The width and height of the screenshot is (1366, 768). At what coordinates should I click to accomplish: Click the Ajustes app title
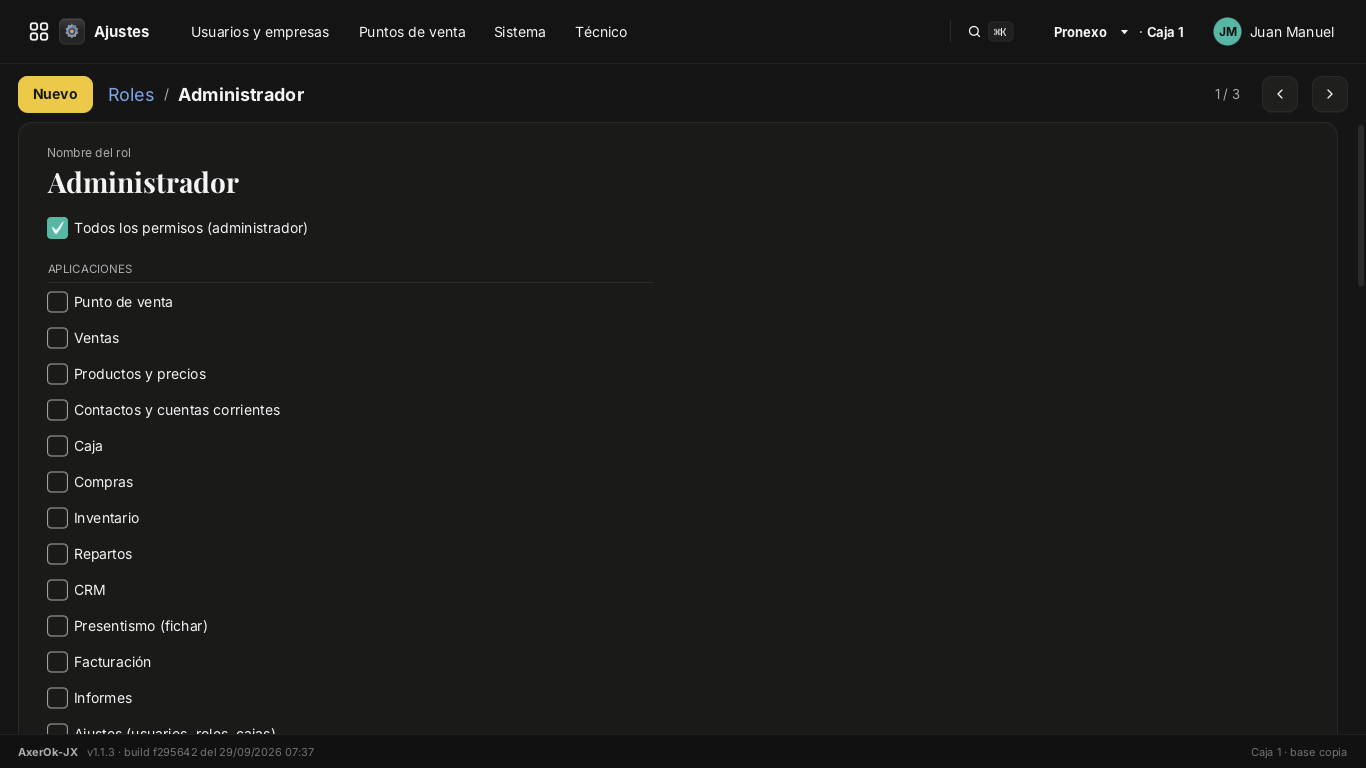[x=122, y=32]
